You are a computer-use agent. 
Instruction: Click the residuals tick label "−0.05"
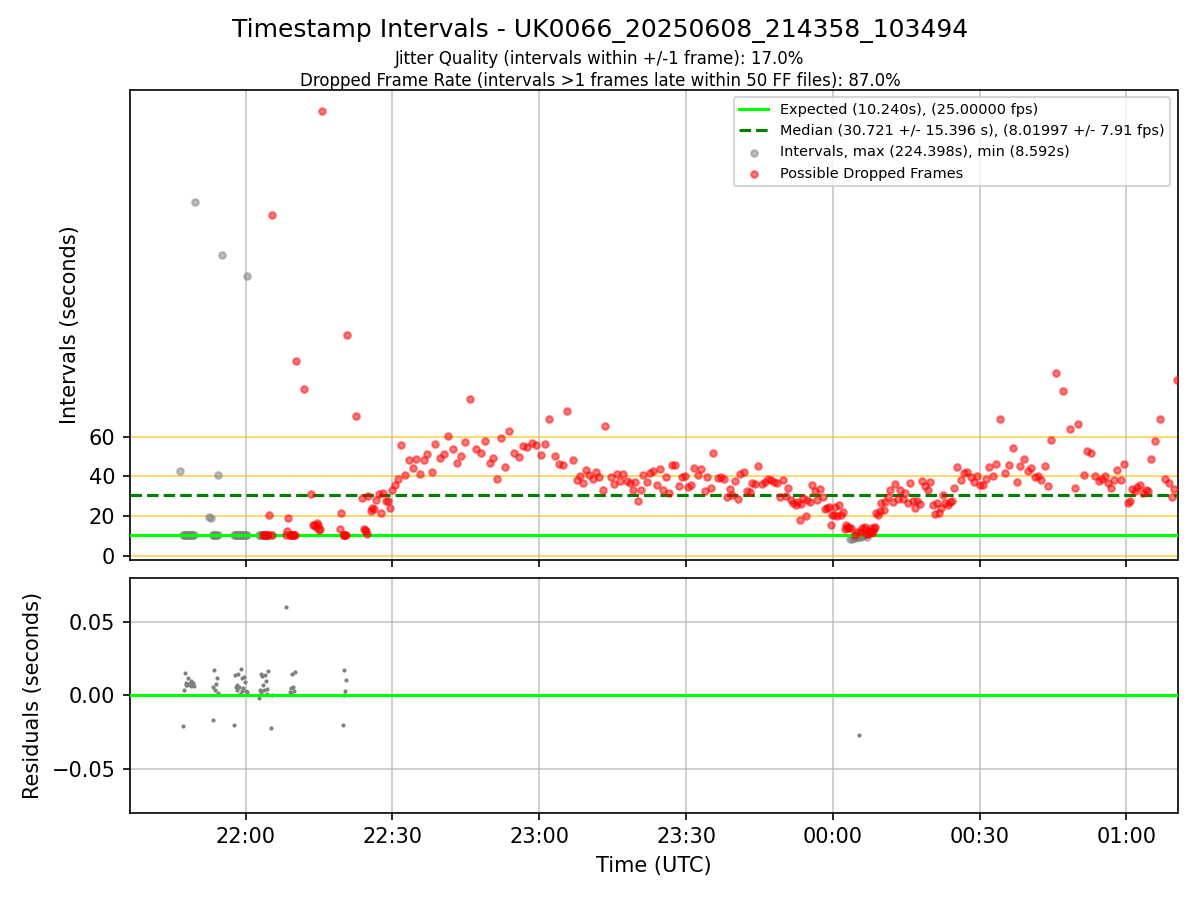pos(85,769)
